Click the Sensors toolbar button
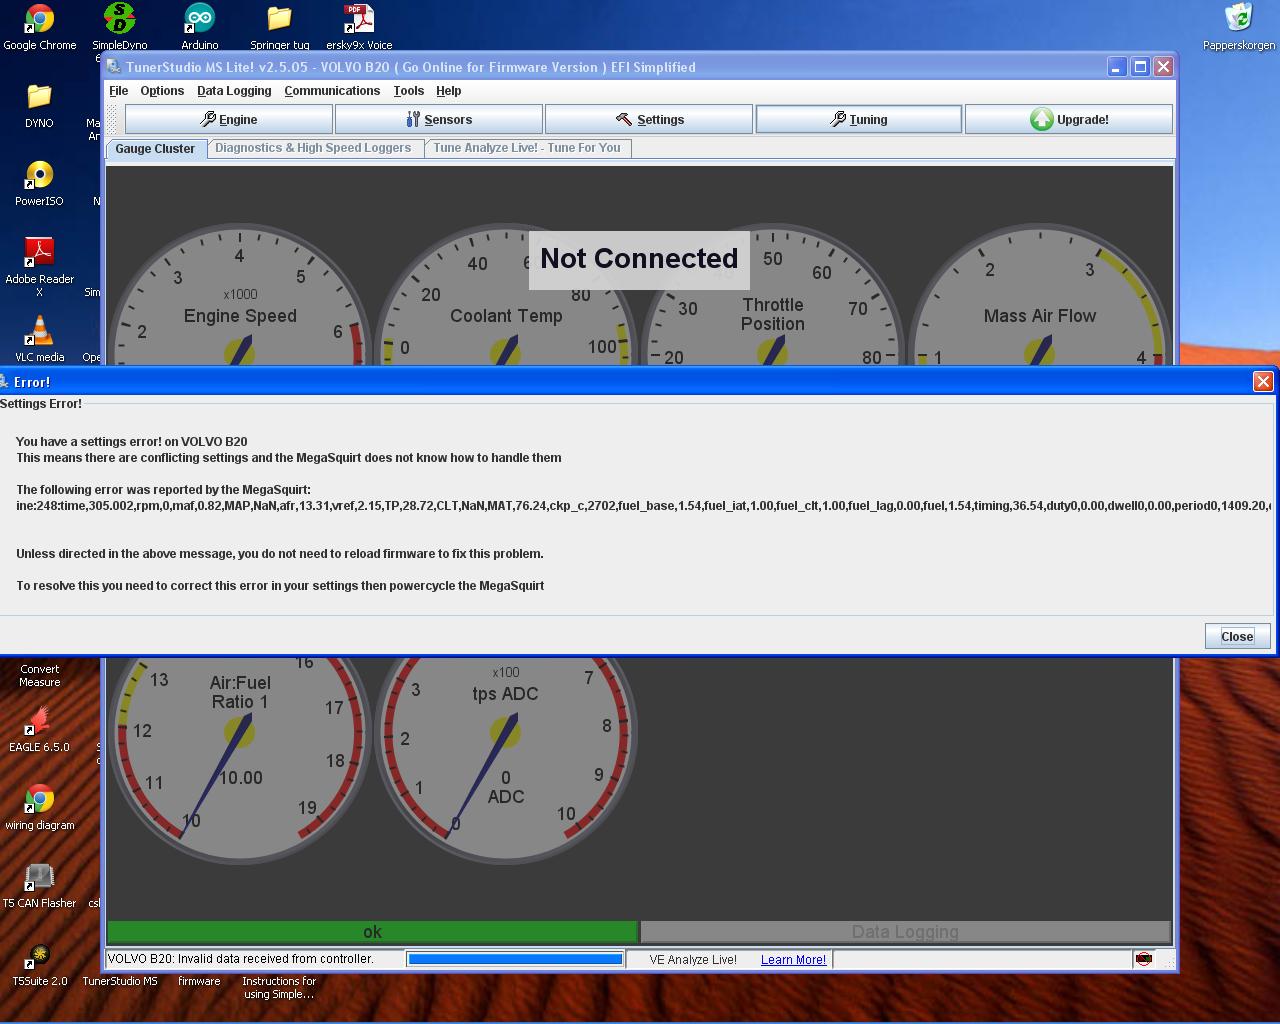The height and width of the screenshot is (1024, 1280). coord(439,119)
